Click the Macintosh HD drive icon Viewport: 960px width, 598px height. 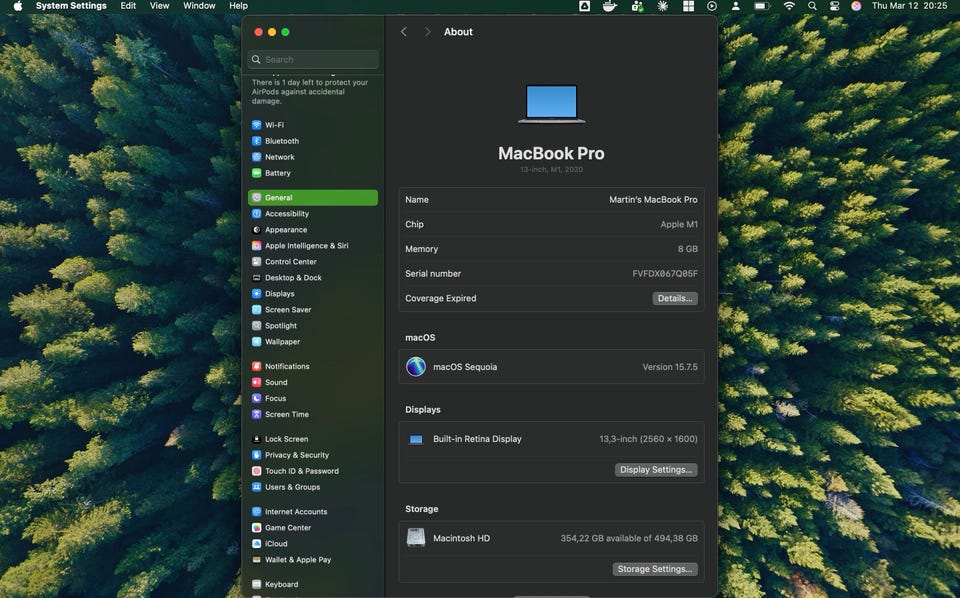(416, 538)
